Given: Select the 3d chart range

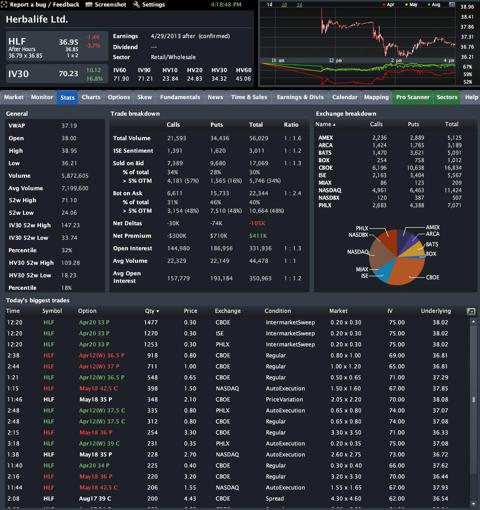Looking at the screenshot, I should point(299,5).
